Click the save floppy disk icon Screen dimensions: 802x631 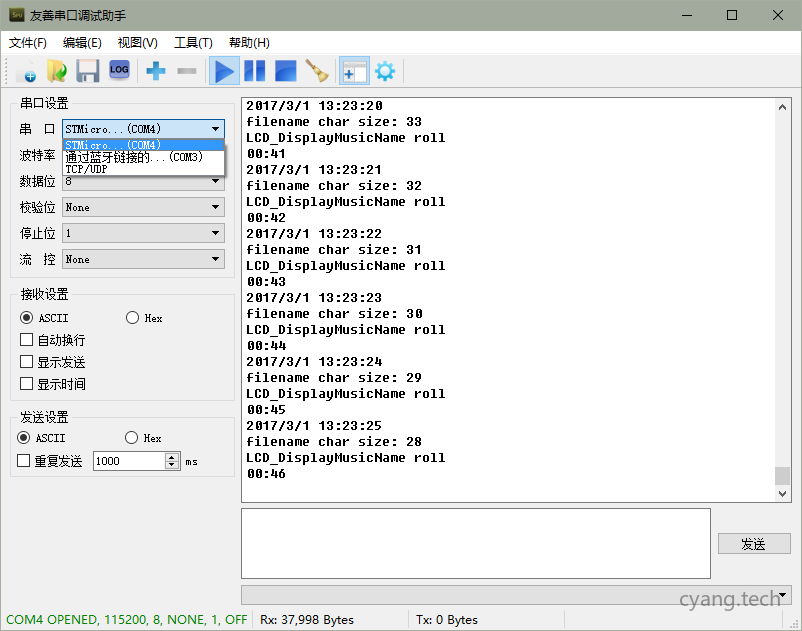[x=88, y=71]
